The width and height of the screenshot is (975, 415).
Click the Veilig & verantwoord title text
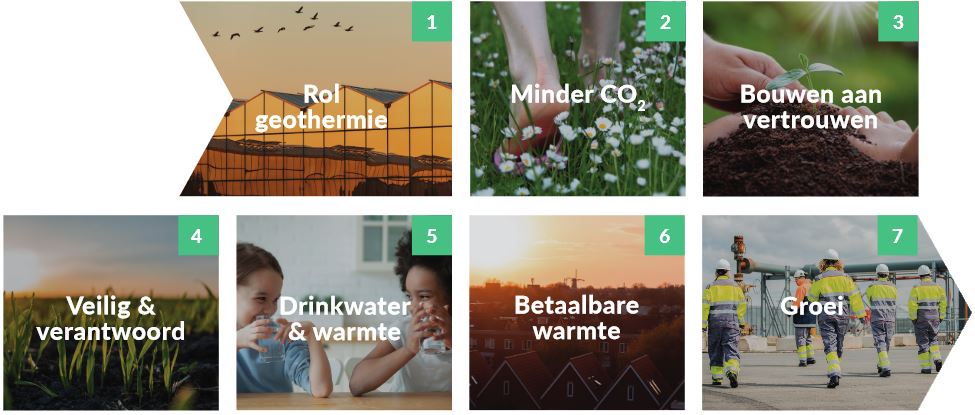(111, 319)
